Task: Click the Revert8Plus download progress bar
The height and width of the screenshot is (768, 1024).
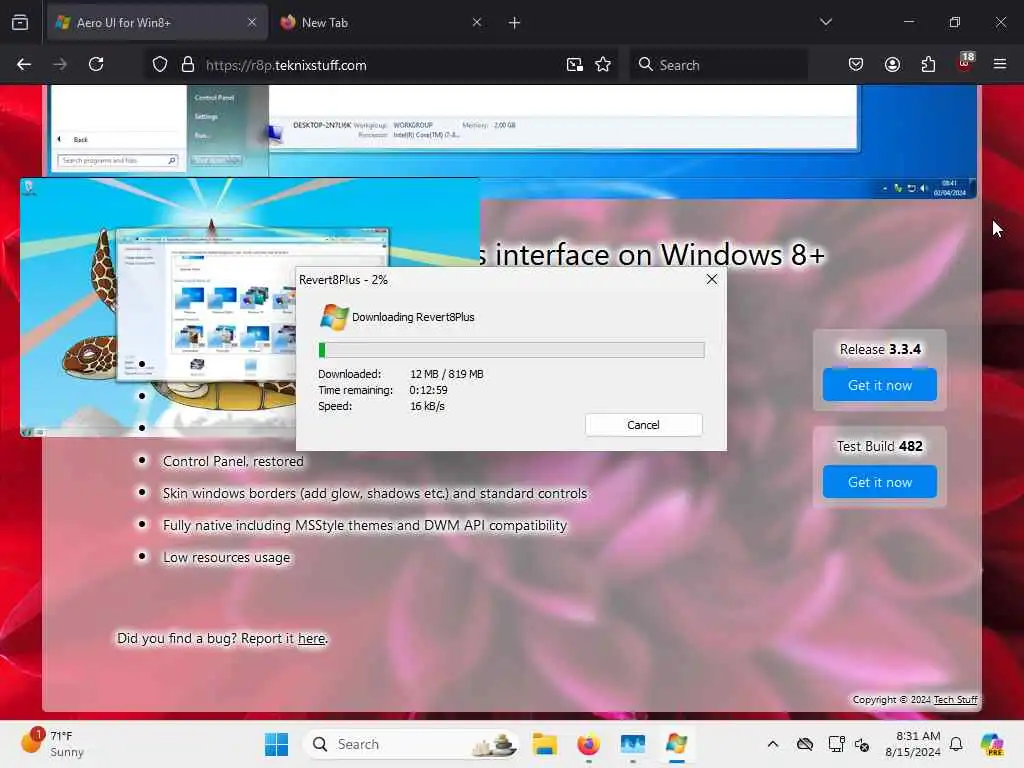Action: point(511,350)
